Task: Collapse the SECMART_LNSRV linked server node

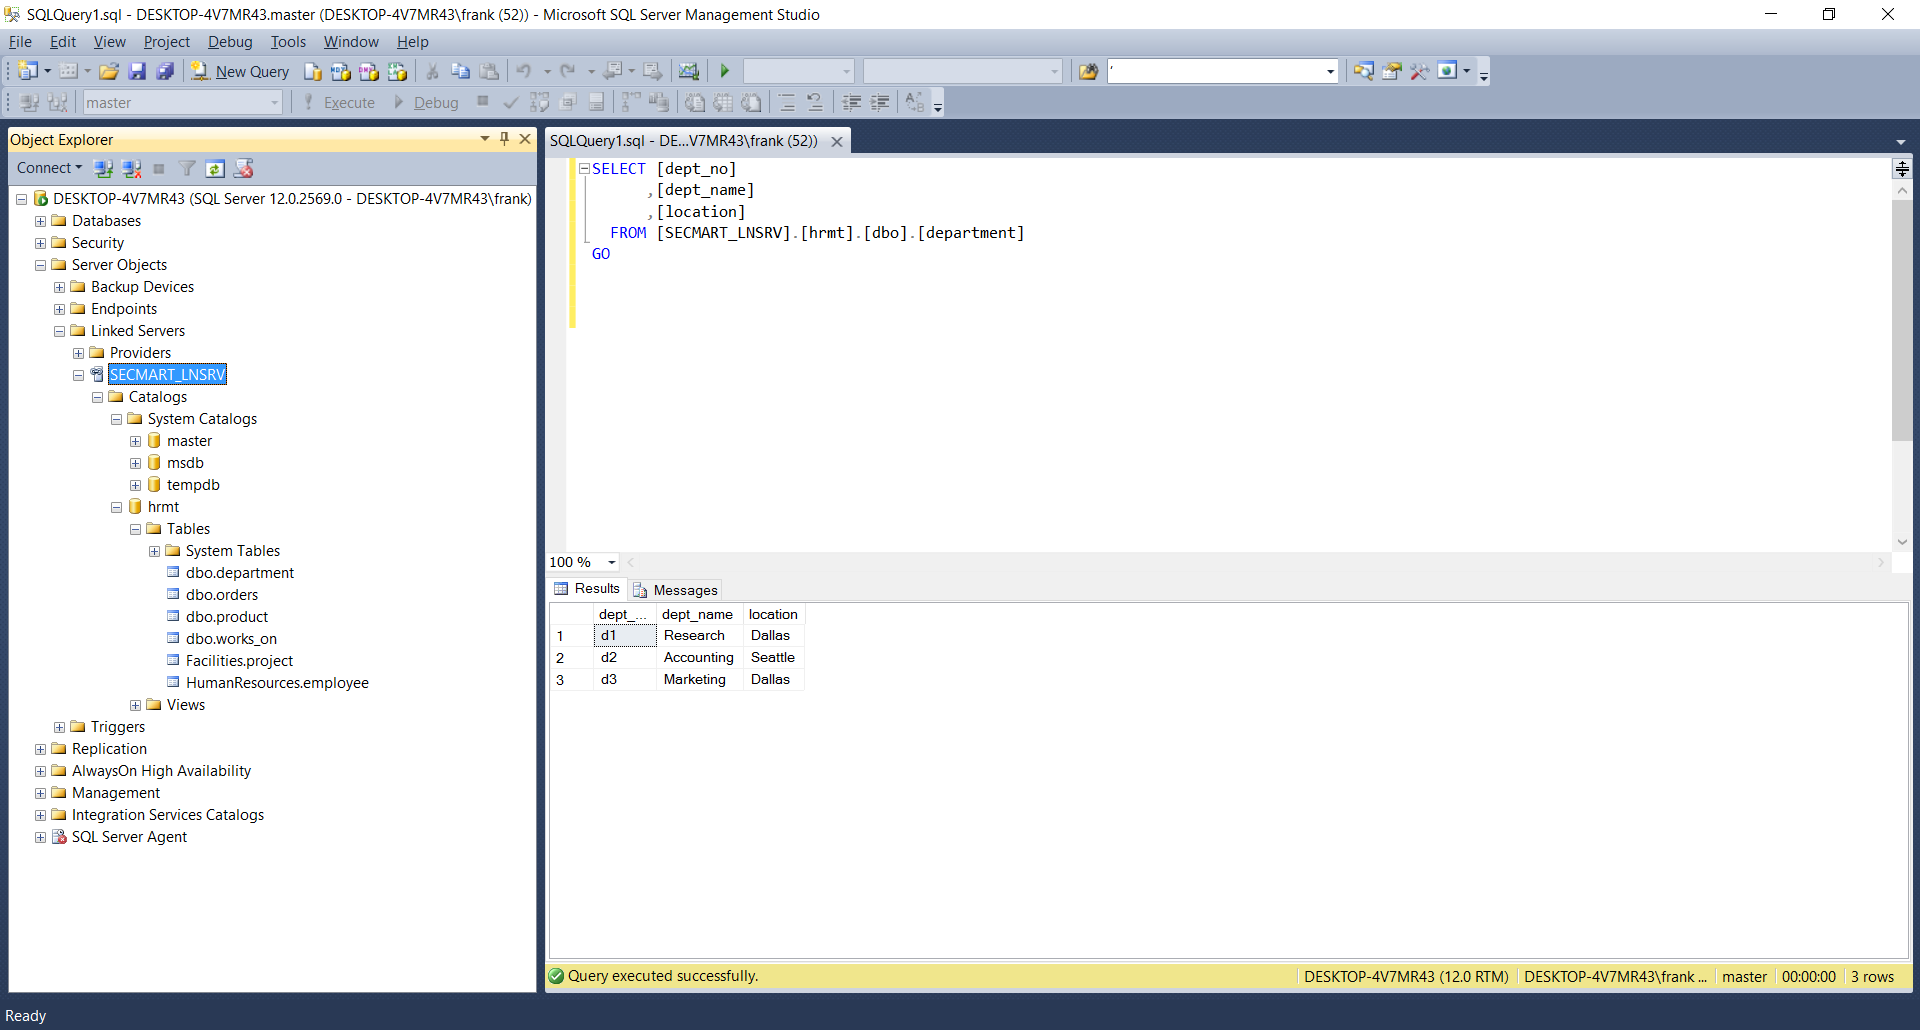Action: (x=78, y=375)
